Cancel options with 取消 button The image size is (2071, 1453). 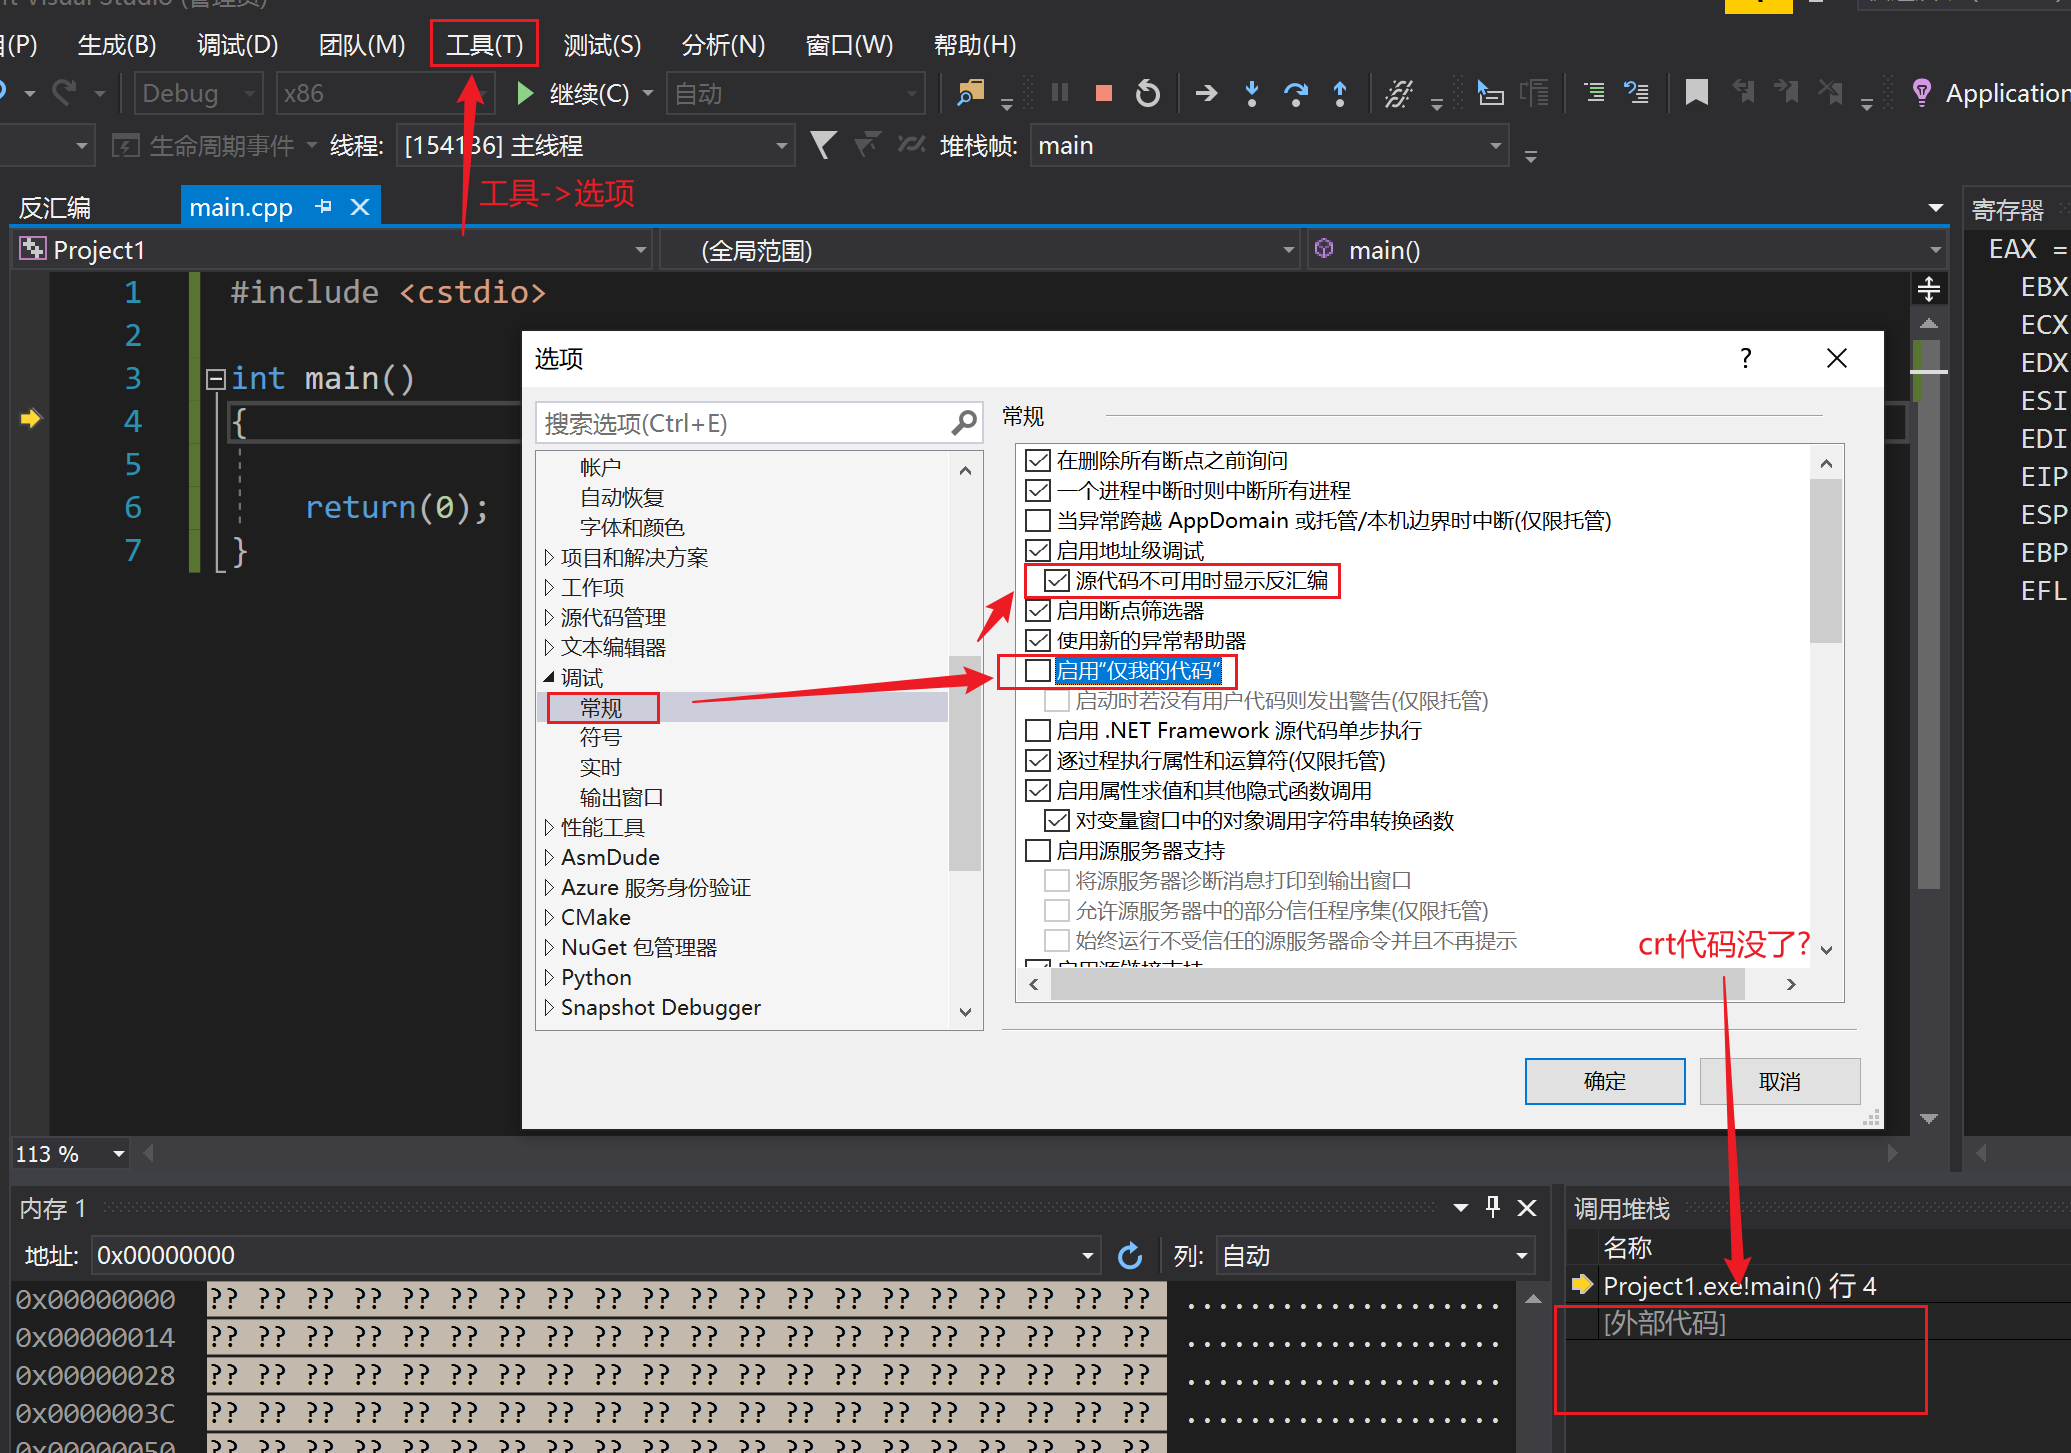tap(1780, 1081)
